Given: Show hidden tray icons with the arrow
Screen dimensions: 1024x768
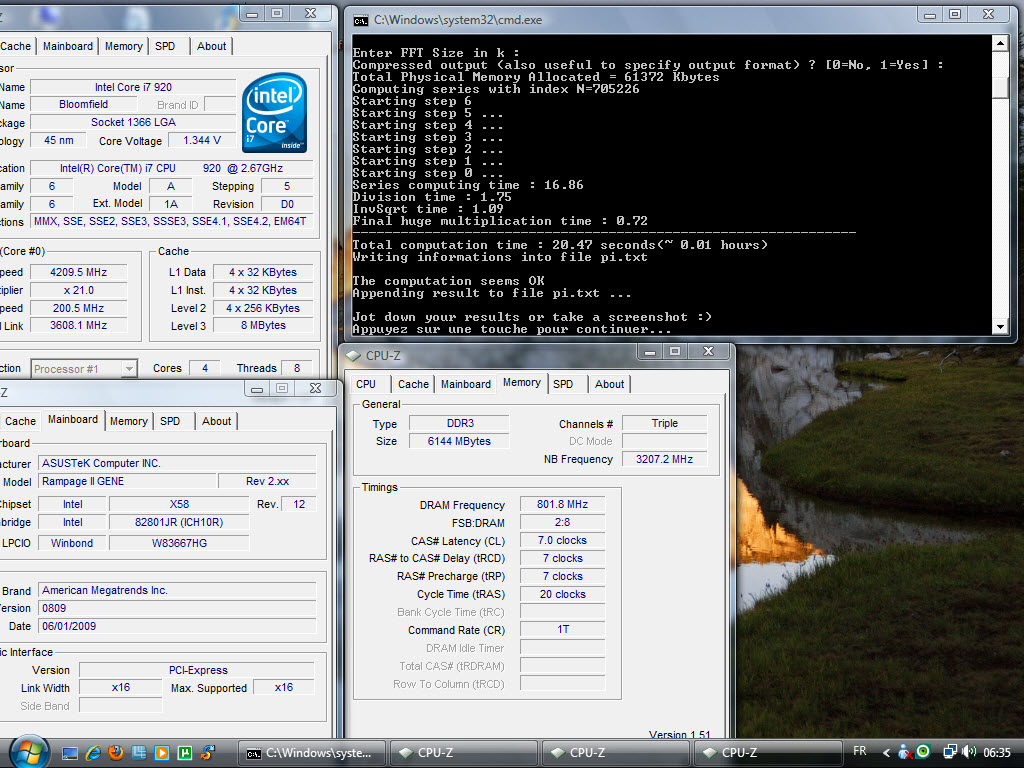Looking at the screenshot, I should pyautogui.click(x=886, y=753).
